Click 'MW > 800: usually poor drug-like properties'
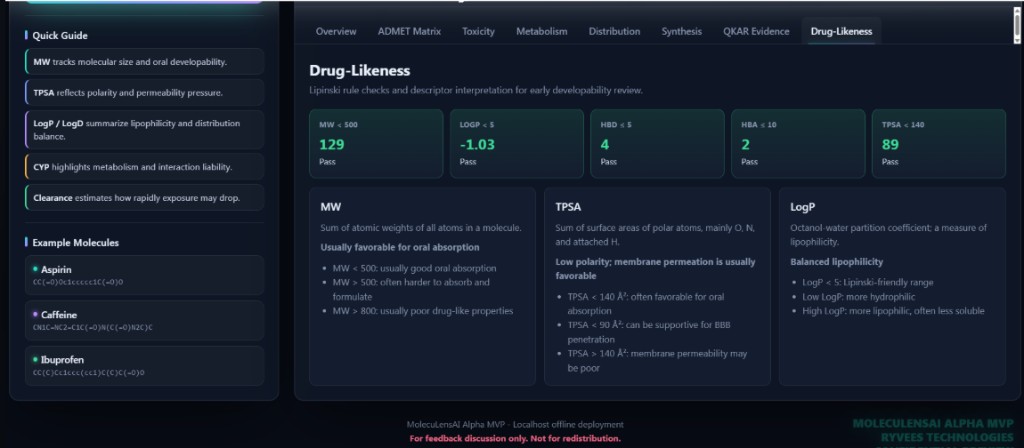Screen dimensions: 1024x448 [x=423, y=311]
